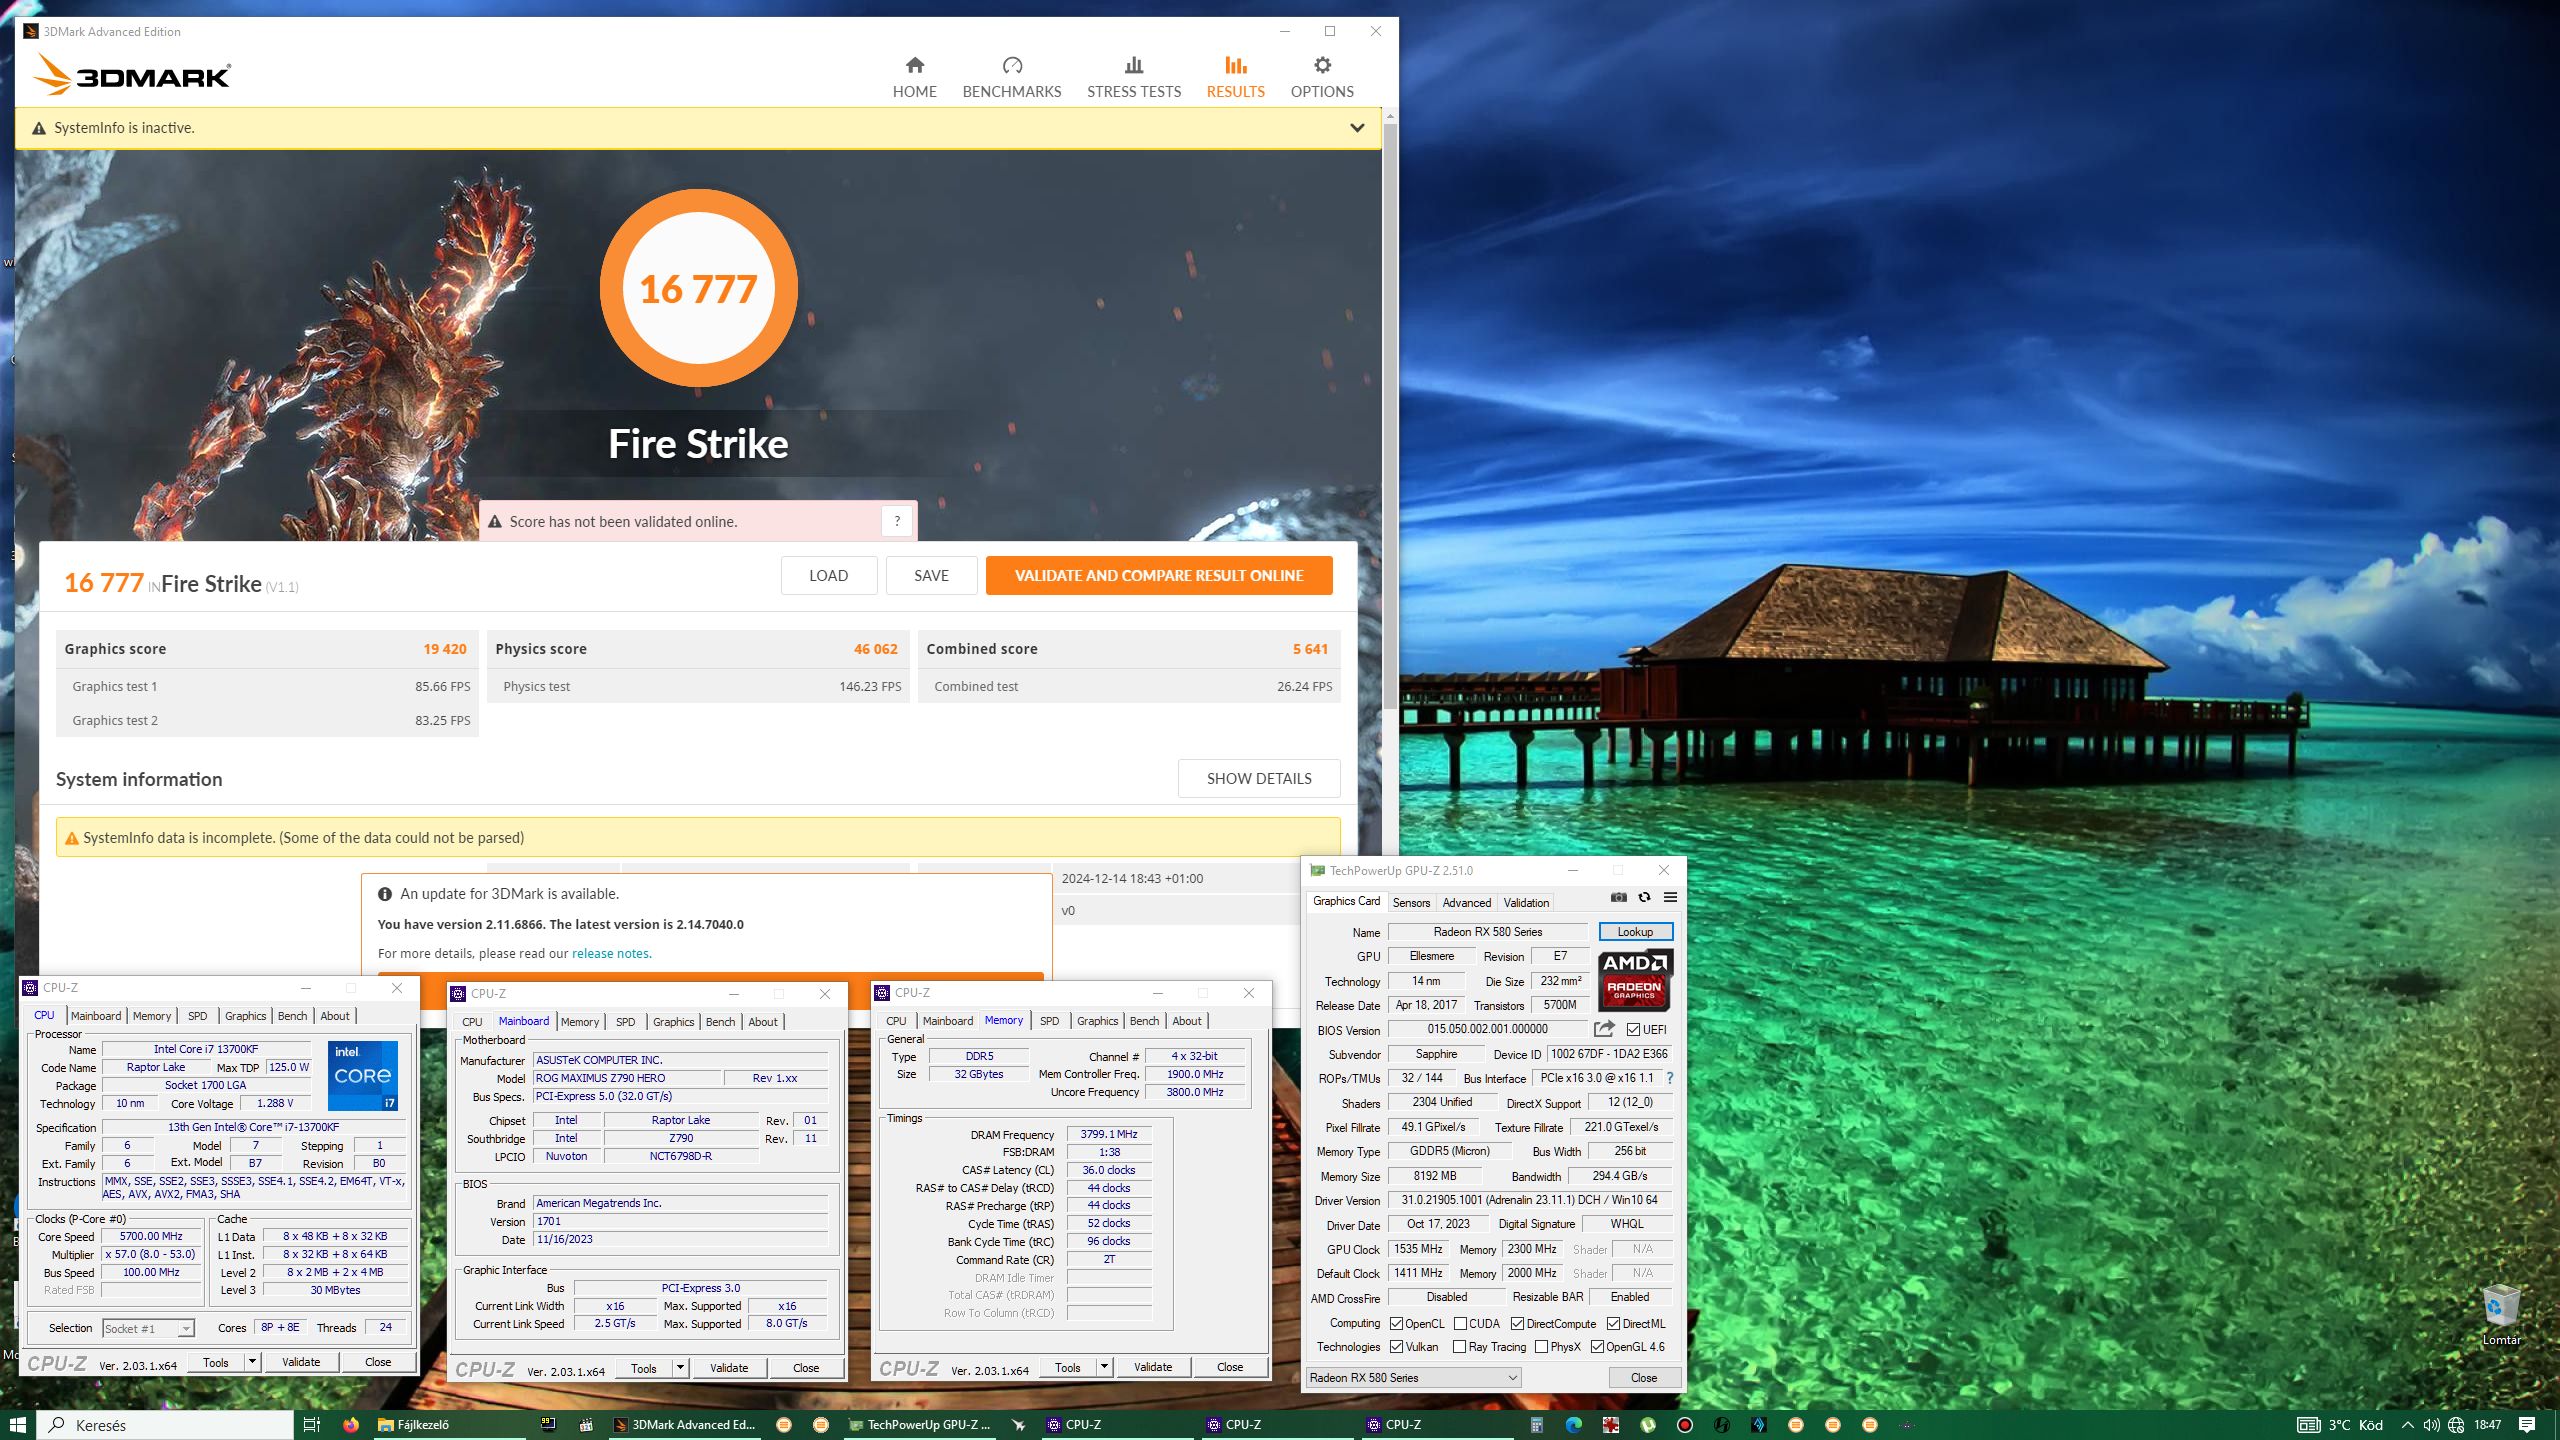Click Validate in the CPU-Z Memory window
Viewport: 2560px width, 1440px height.
(1152, 1367)
